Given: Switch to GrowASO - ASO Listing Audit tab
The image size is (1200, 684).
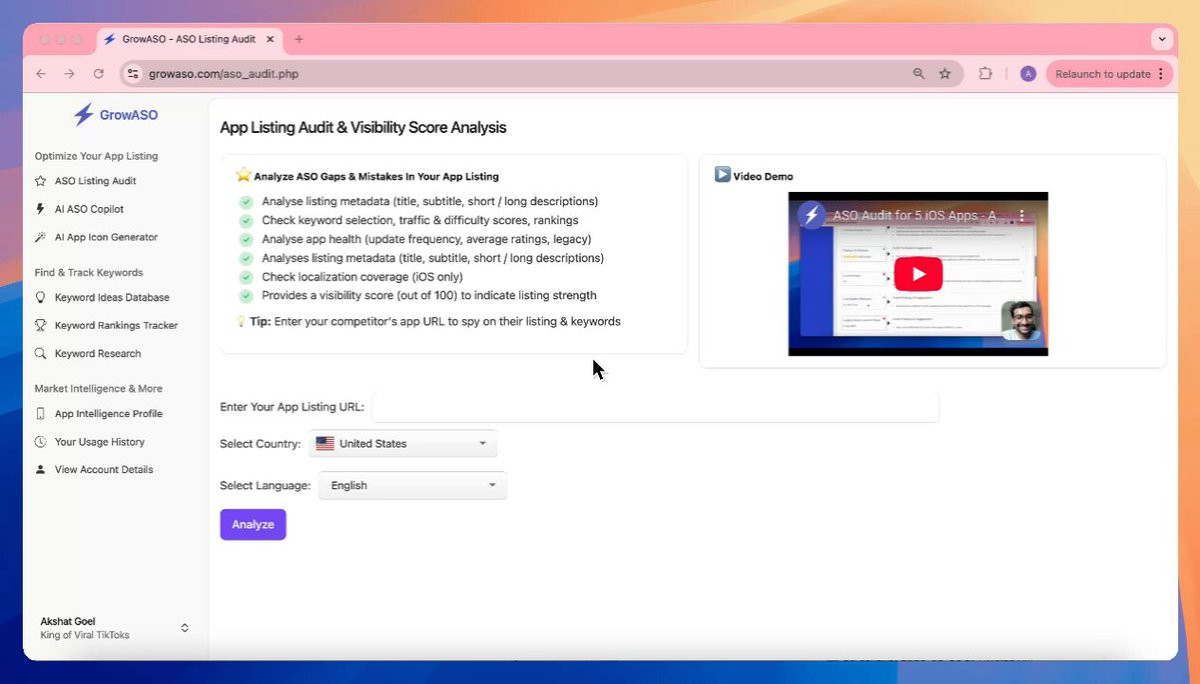Looking at the screenshot, I should (x=188, y=39).
